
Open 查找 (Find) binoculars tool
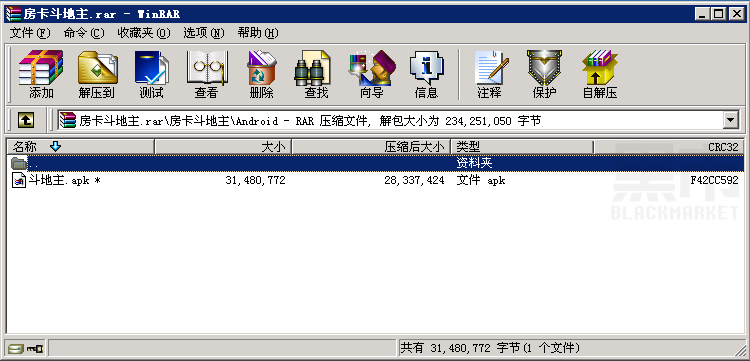tap(316, 74)
